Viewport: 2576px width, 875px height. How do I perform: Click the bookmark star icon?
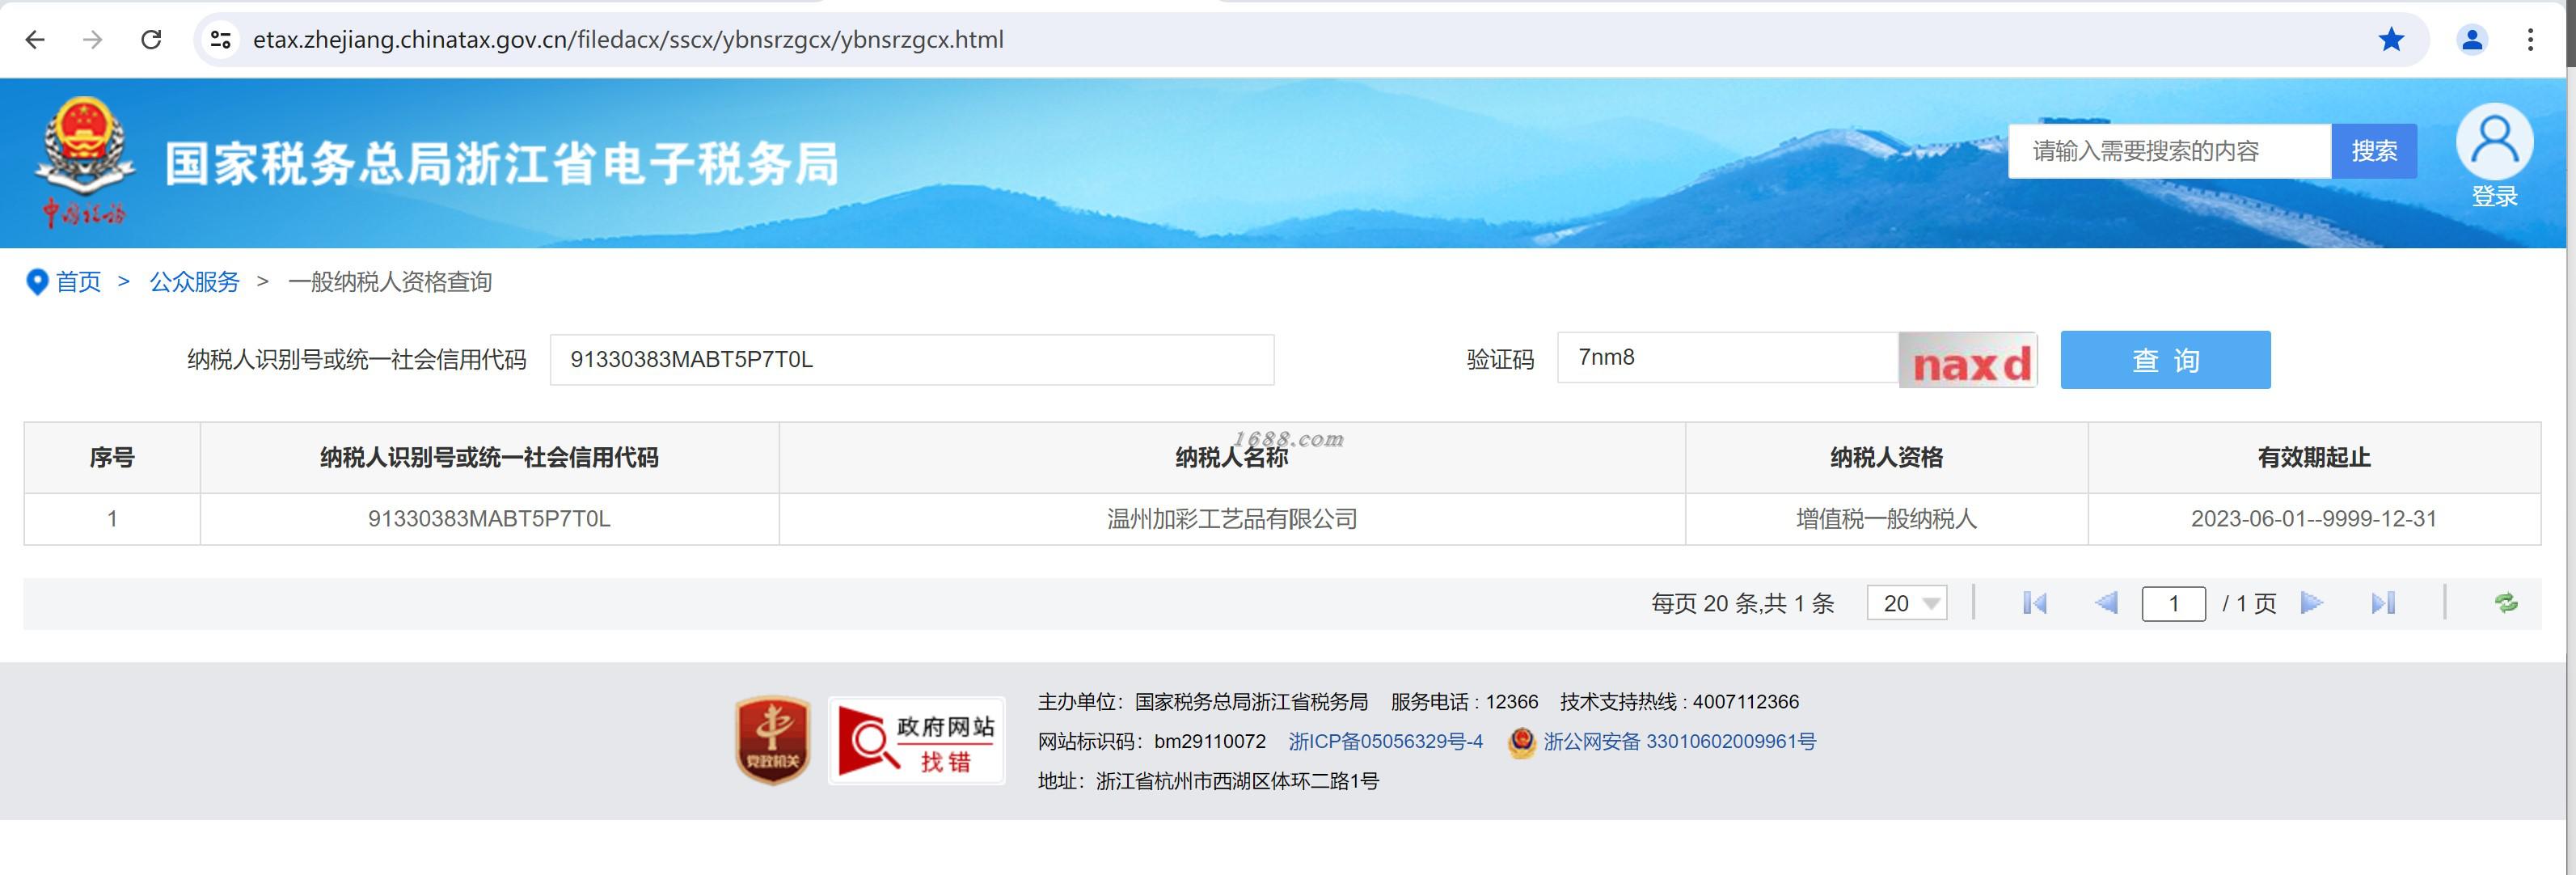2391,40
